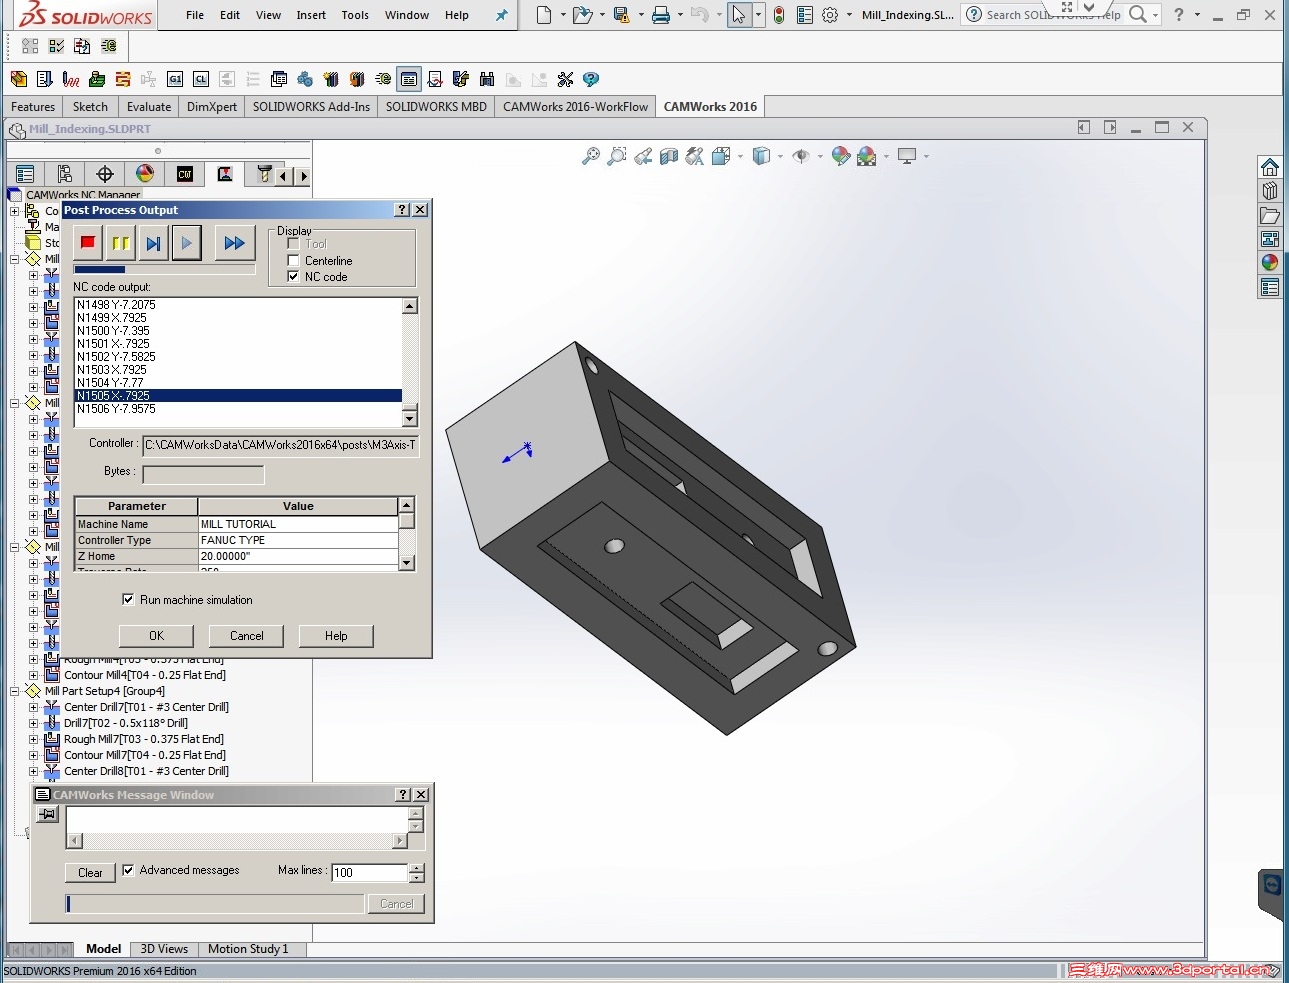
Task: Click the Edit Appearance icon in view toolbar
Action: click(x=840, y=156)
